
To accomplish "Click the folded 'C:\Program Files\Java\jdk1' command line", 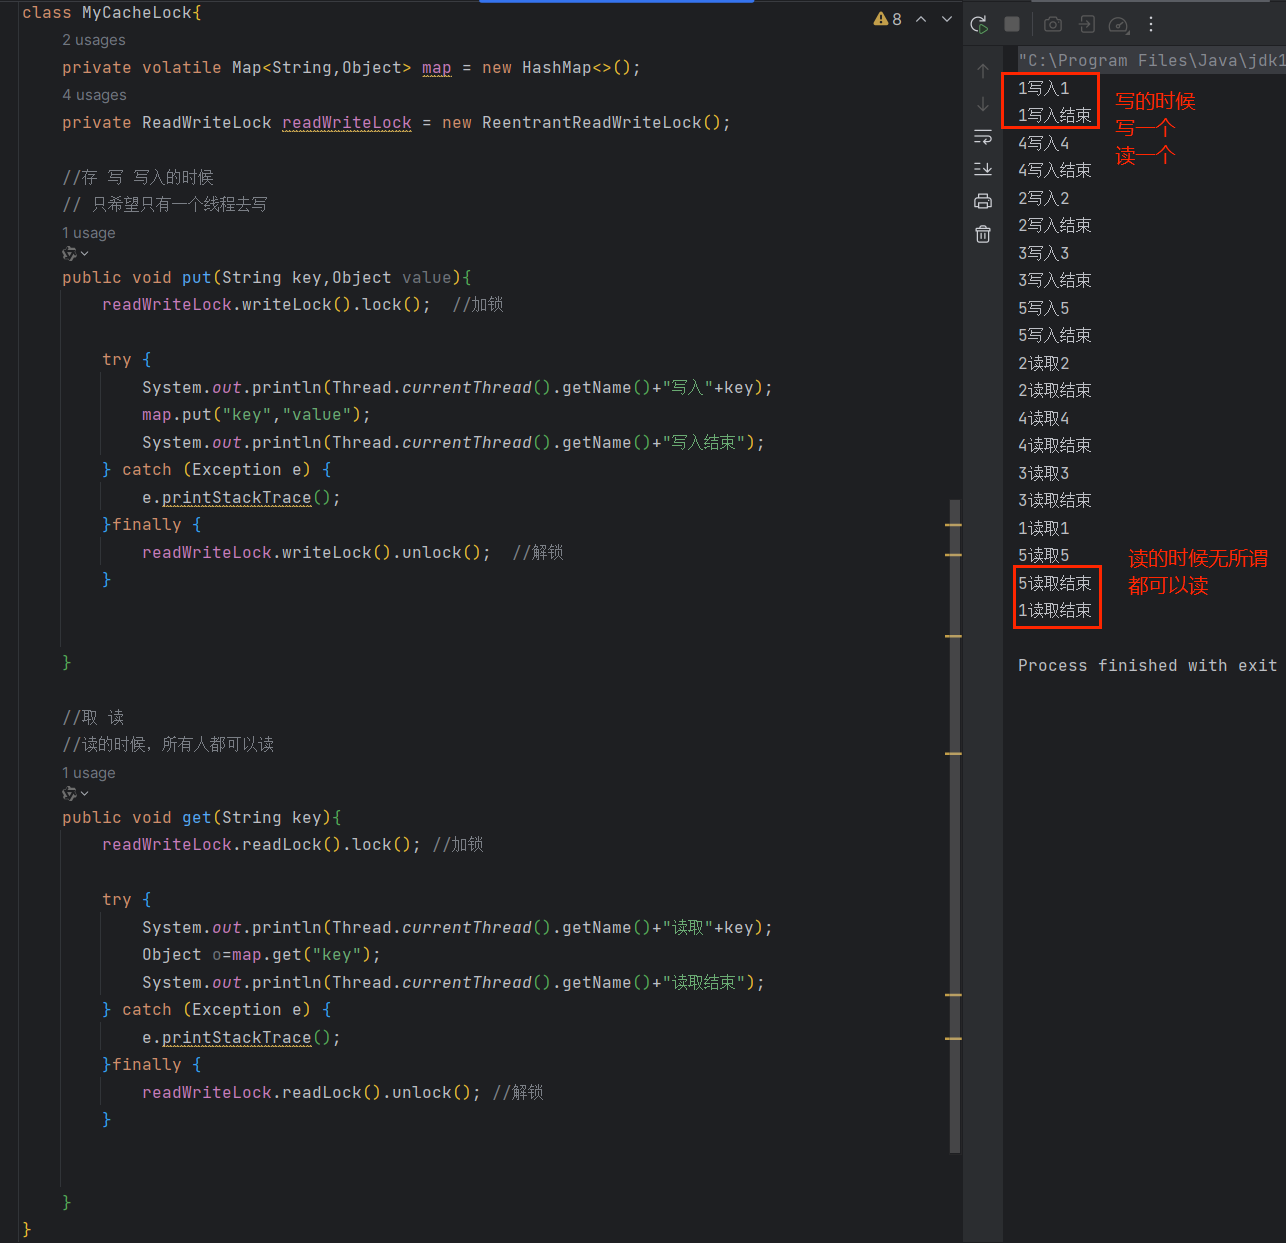I will (1151, 61).
